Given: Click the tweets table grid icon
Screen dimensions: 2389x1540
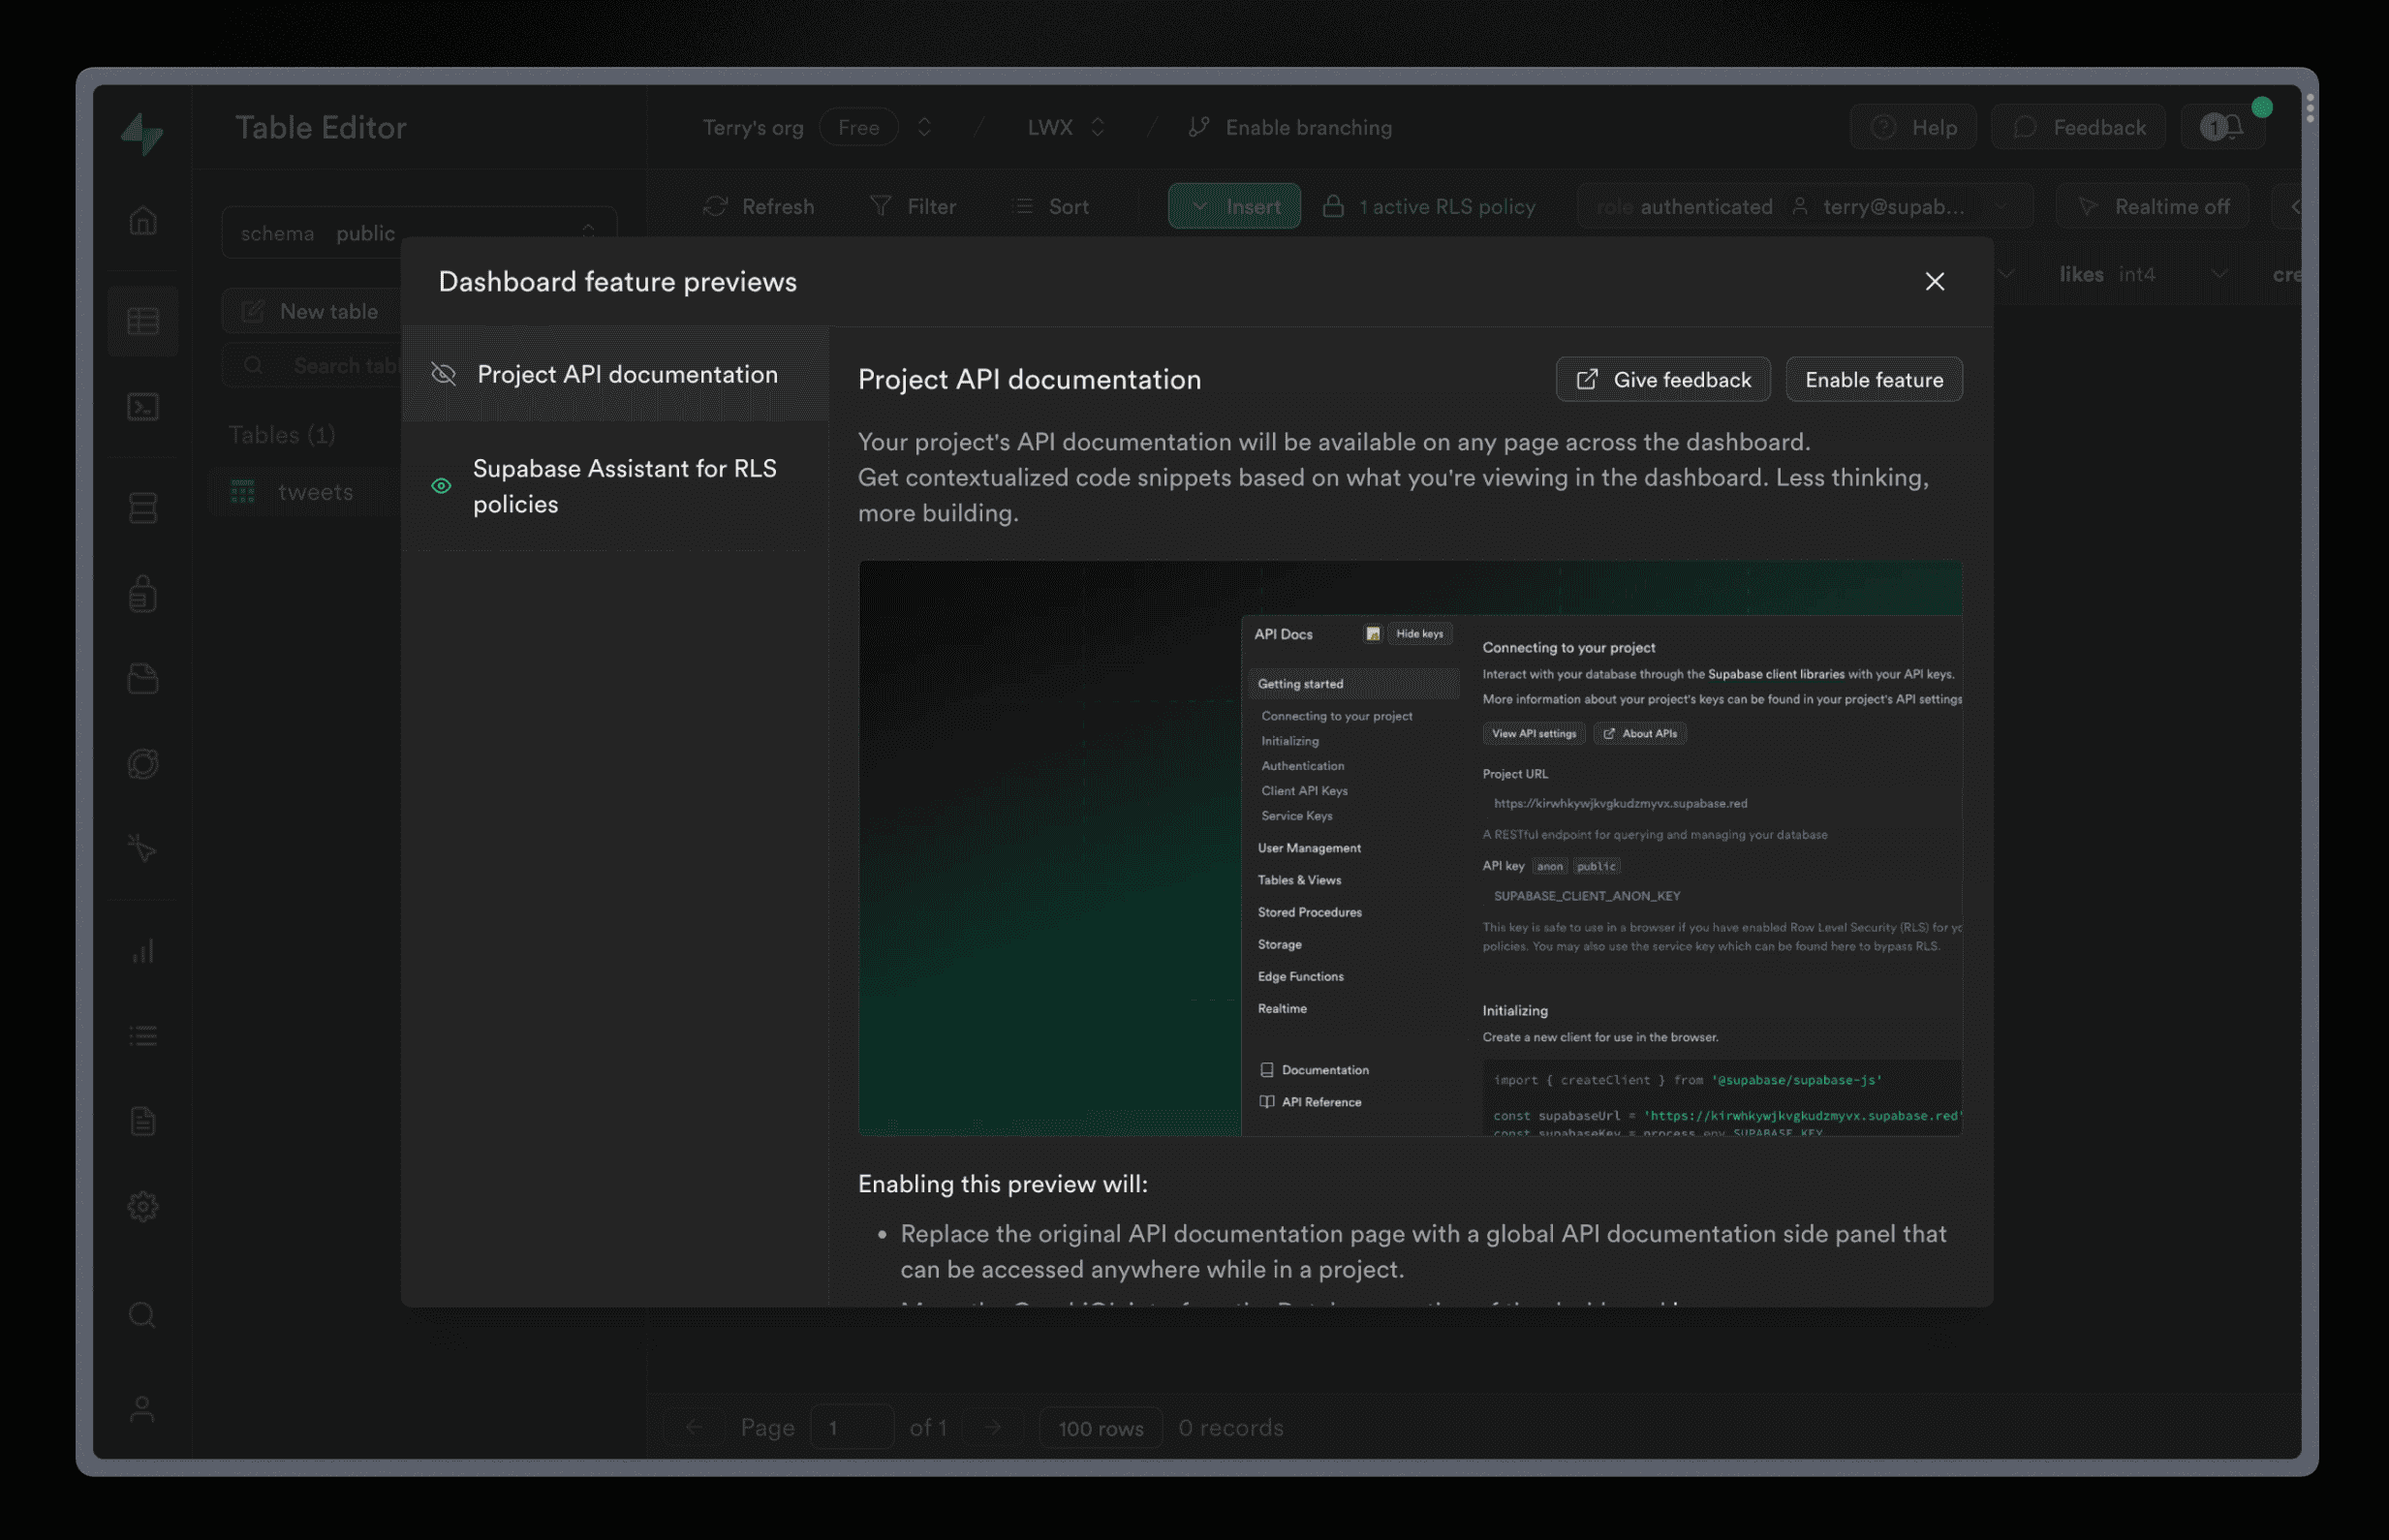Looking at the screenshot, I should [243, 492].
